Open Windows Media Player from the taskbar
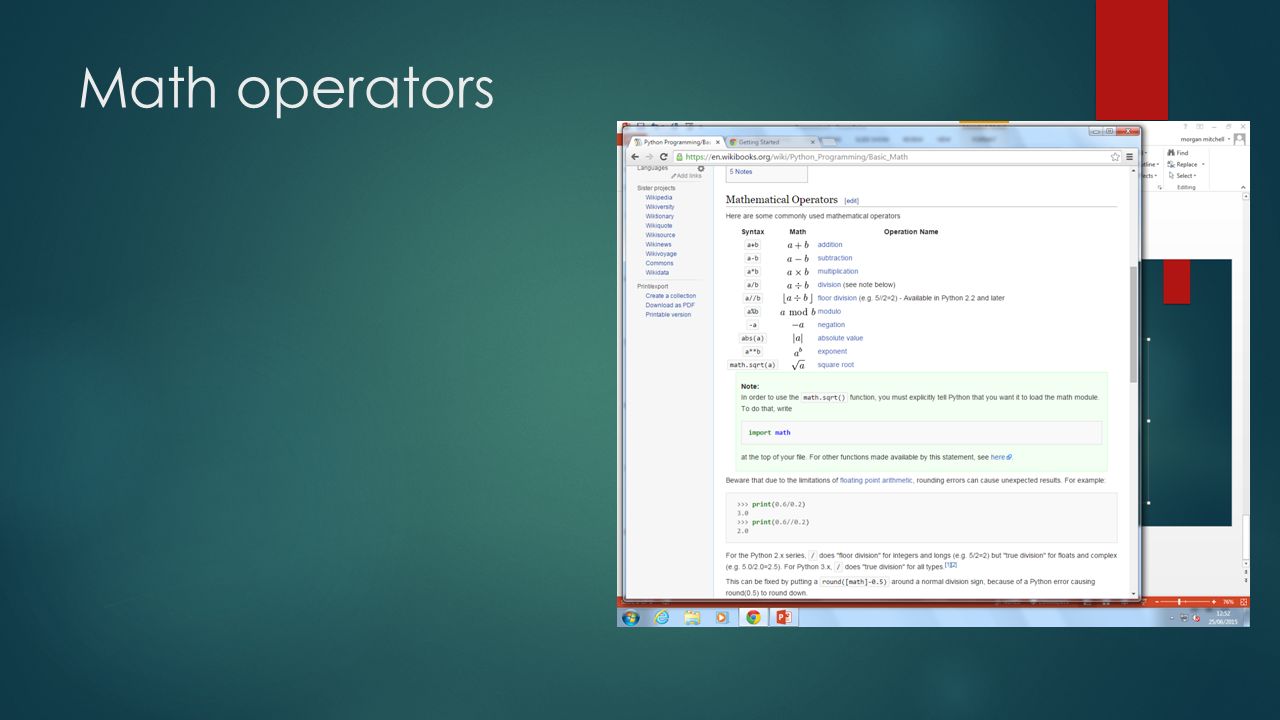 (x=722, y=617)
